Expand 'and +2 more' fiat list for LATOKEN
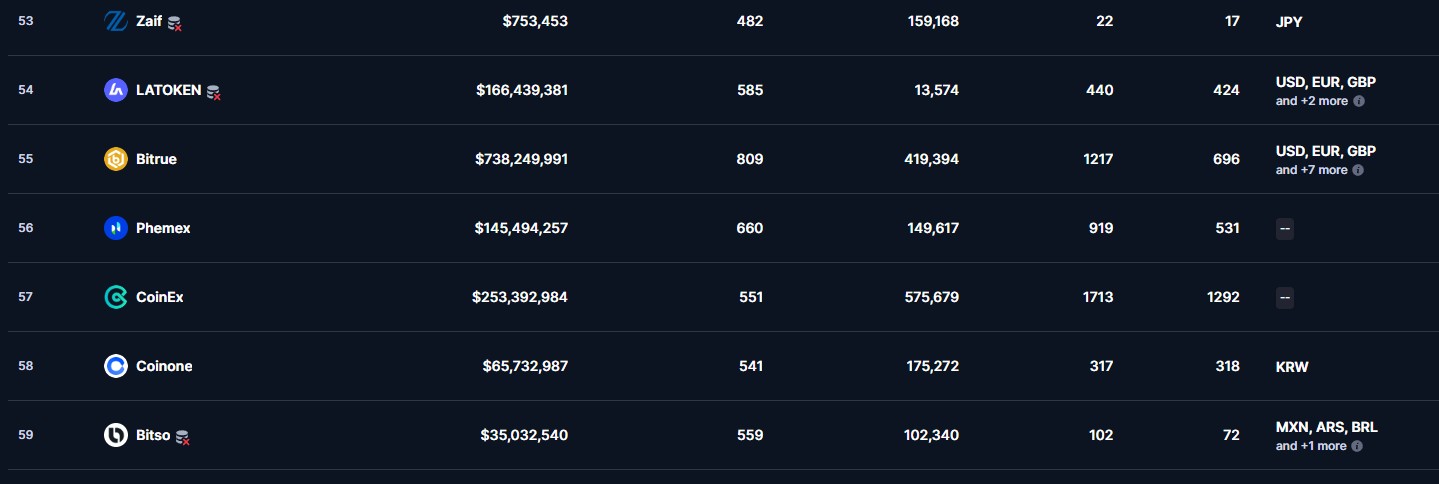This screenshot has width=1439, height=484. pos(1312,101)
